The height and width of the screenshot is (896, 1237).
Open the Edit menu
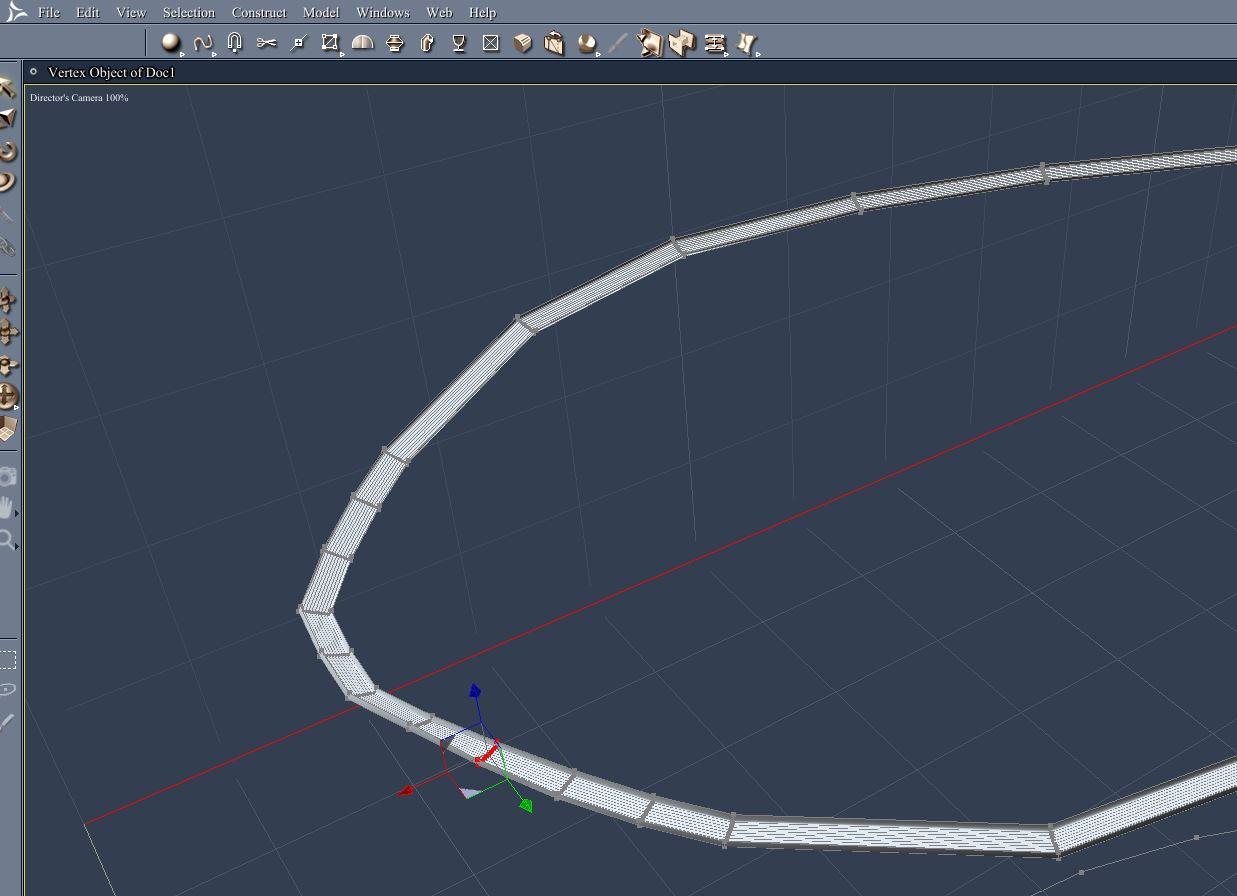click(88, 12)
